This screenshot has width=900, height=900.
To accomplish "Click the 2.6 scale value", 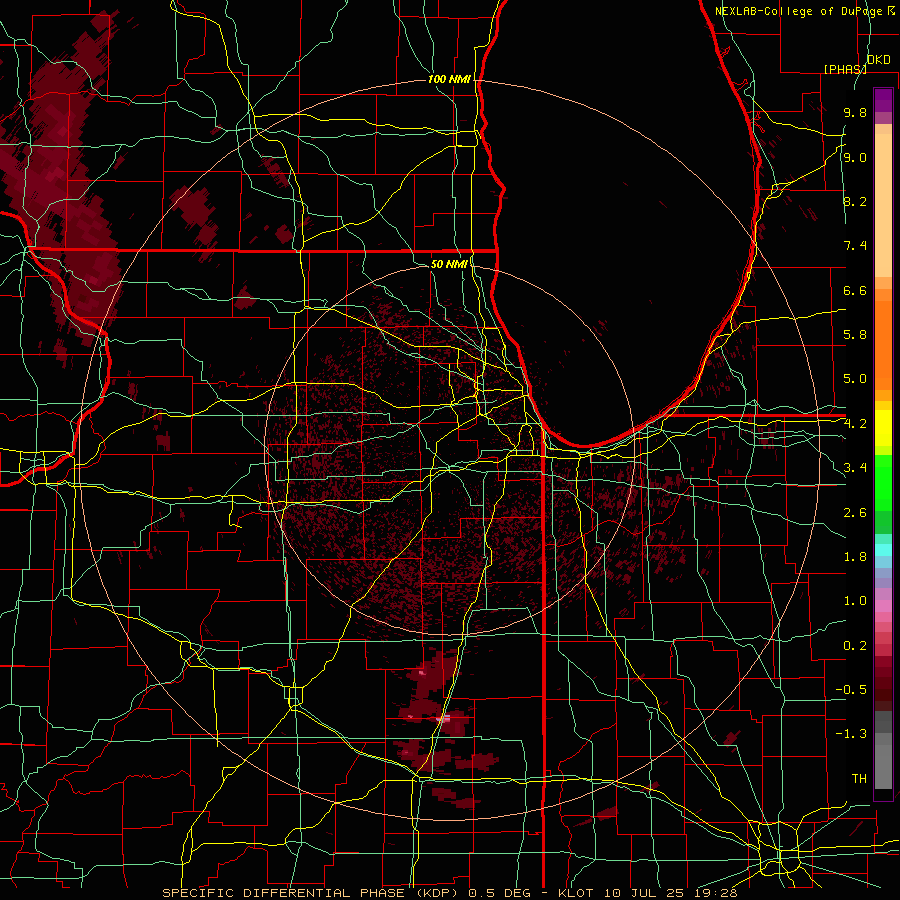I will (855, 513).
